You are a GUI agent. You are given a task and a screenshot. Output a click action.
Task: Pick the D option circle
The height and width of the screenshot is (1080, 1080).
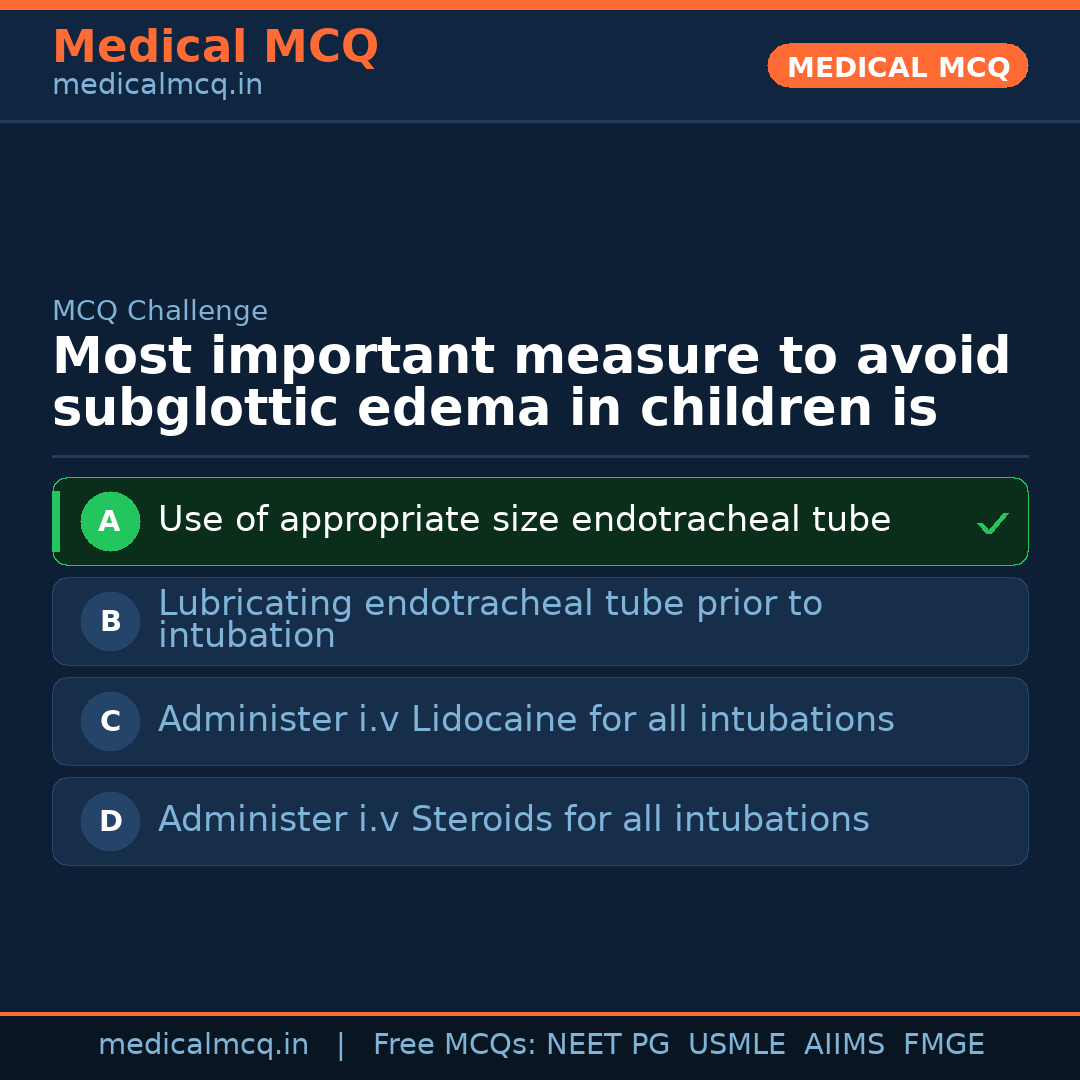tap(110, 821)
